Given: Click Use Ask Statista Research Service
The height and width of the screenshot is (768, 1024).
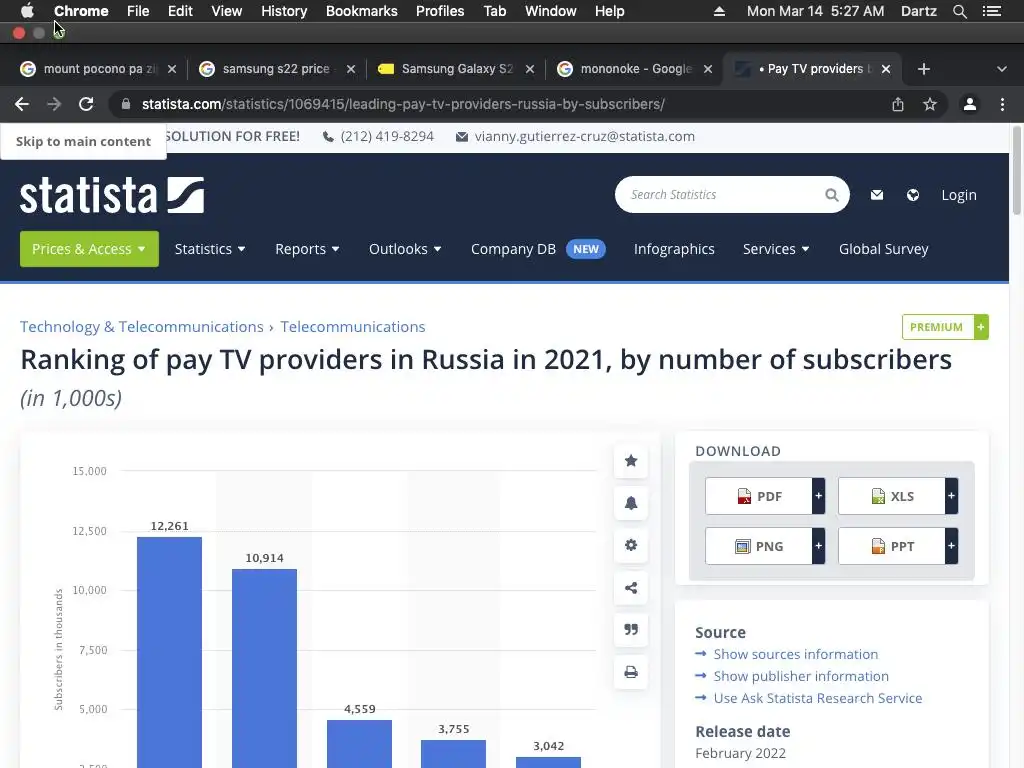Looking at the screenshot, I should click(818, 698).
